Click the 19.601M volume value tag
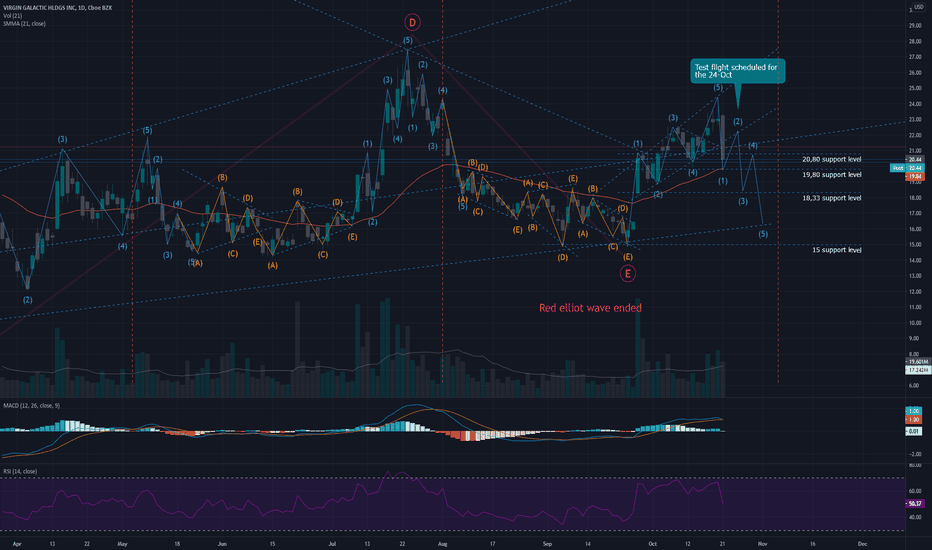932x550 pixels. tap(918, 362)
